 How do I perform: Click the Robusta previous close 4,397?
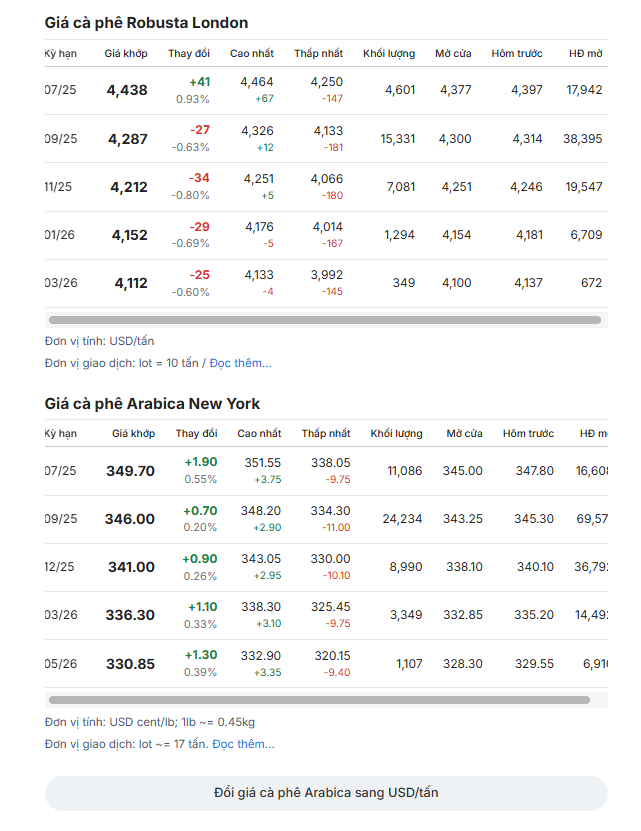click(x=527, y=90)
